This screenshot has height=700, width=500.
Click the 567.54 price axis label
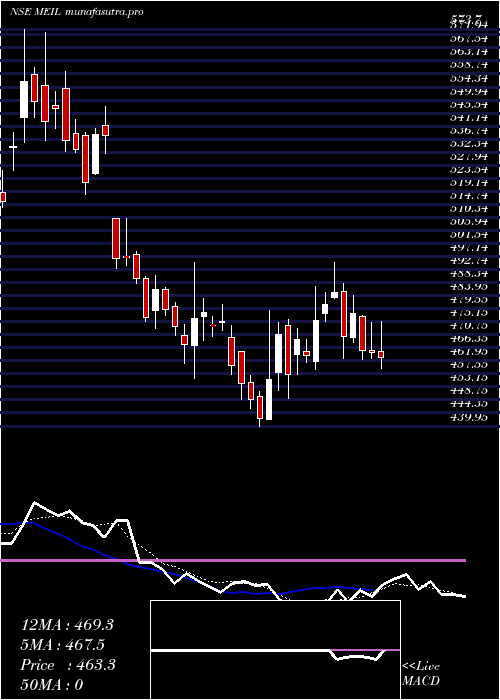469,38
